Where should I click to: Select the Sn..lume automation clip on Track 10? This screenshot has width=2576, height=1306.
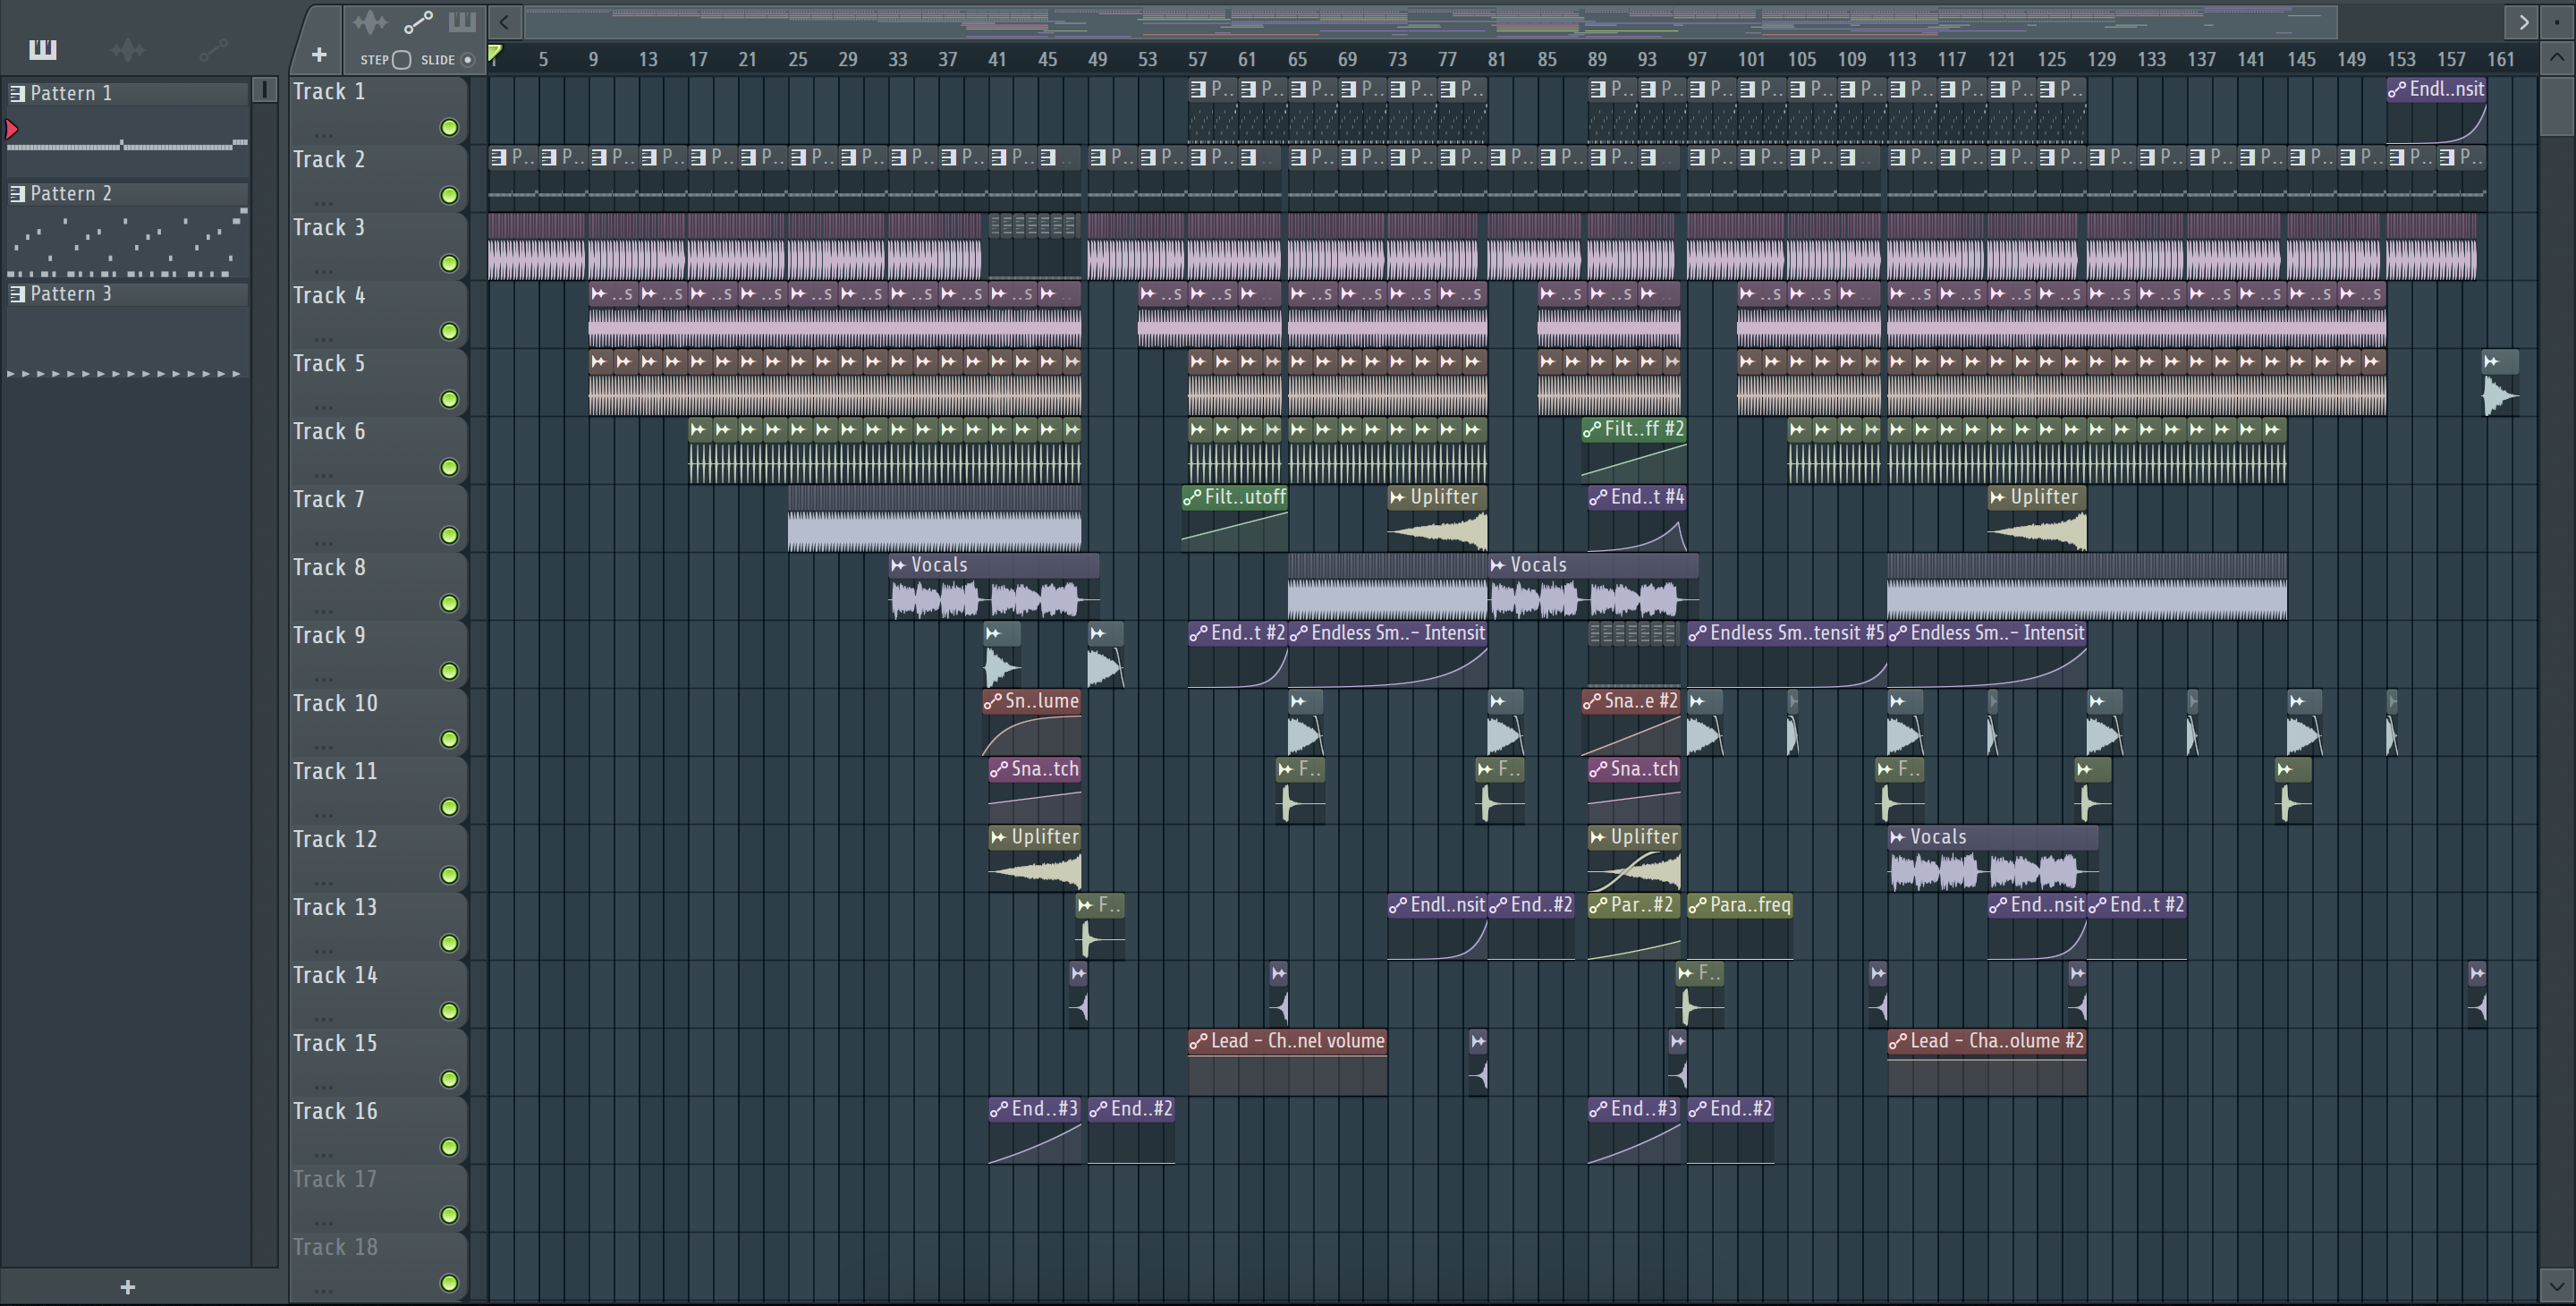[1031, 725]
